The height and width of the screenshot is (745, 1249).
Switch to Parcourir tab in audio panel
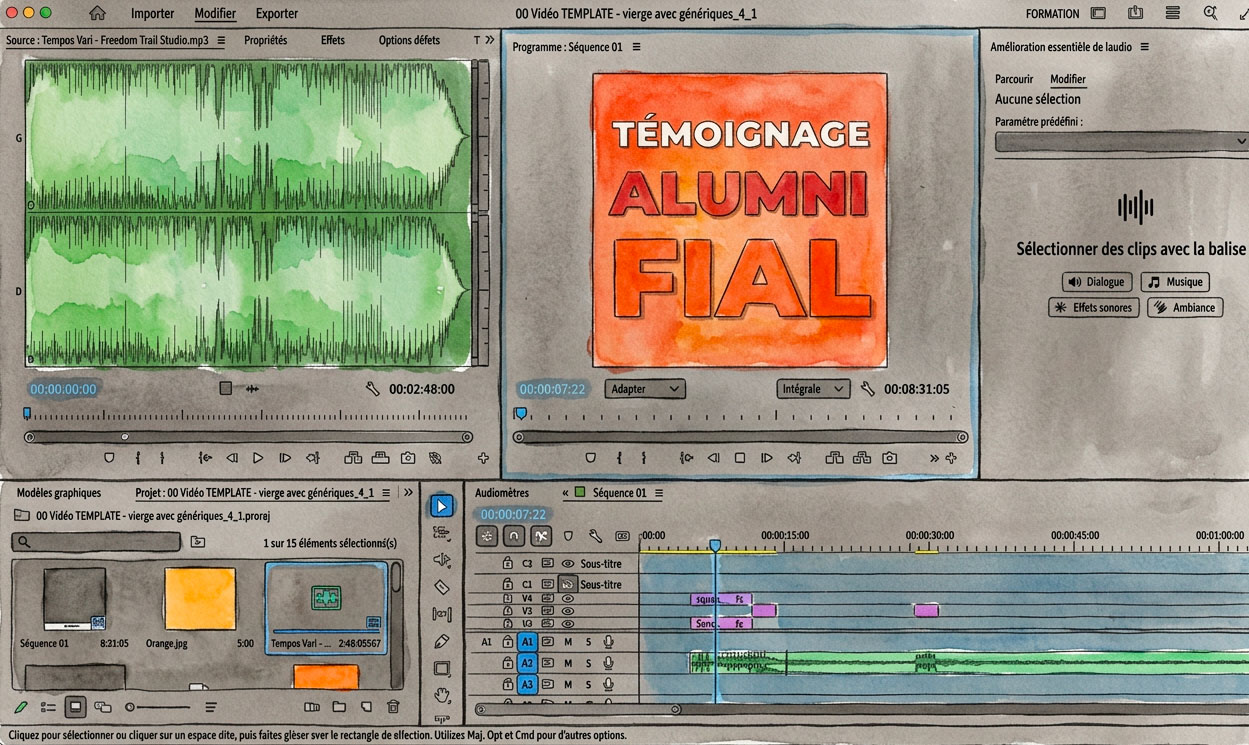coord(1014,79)
